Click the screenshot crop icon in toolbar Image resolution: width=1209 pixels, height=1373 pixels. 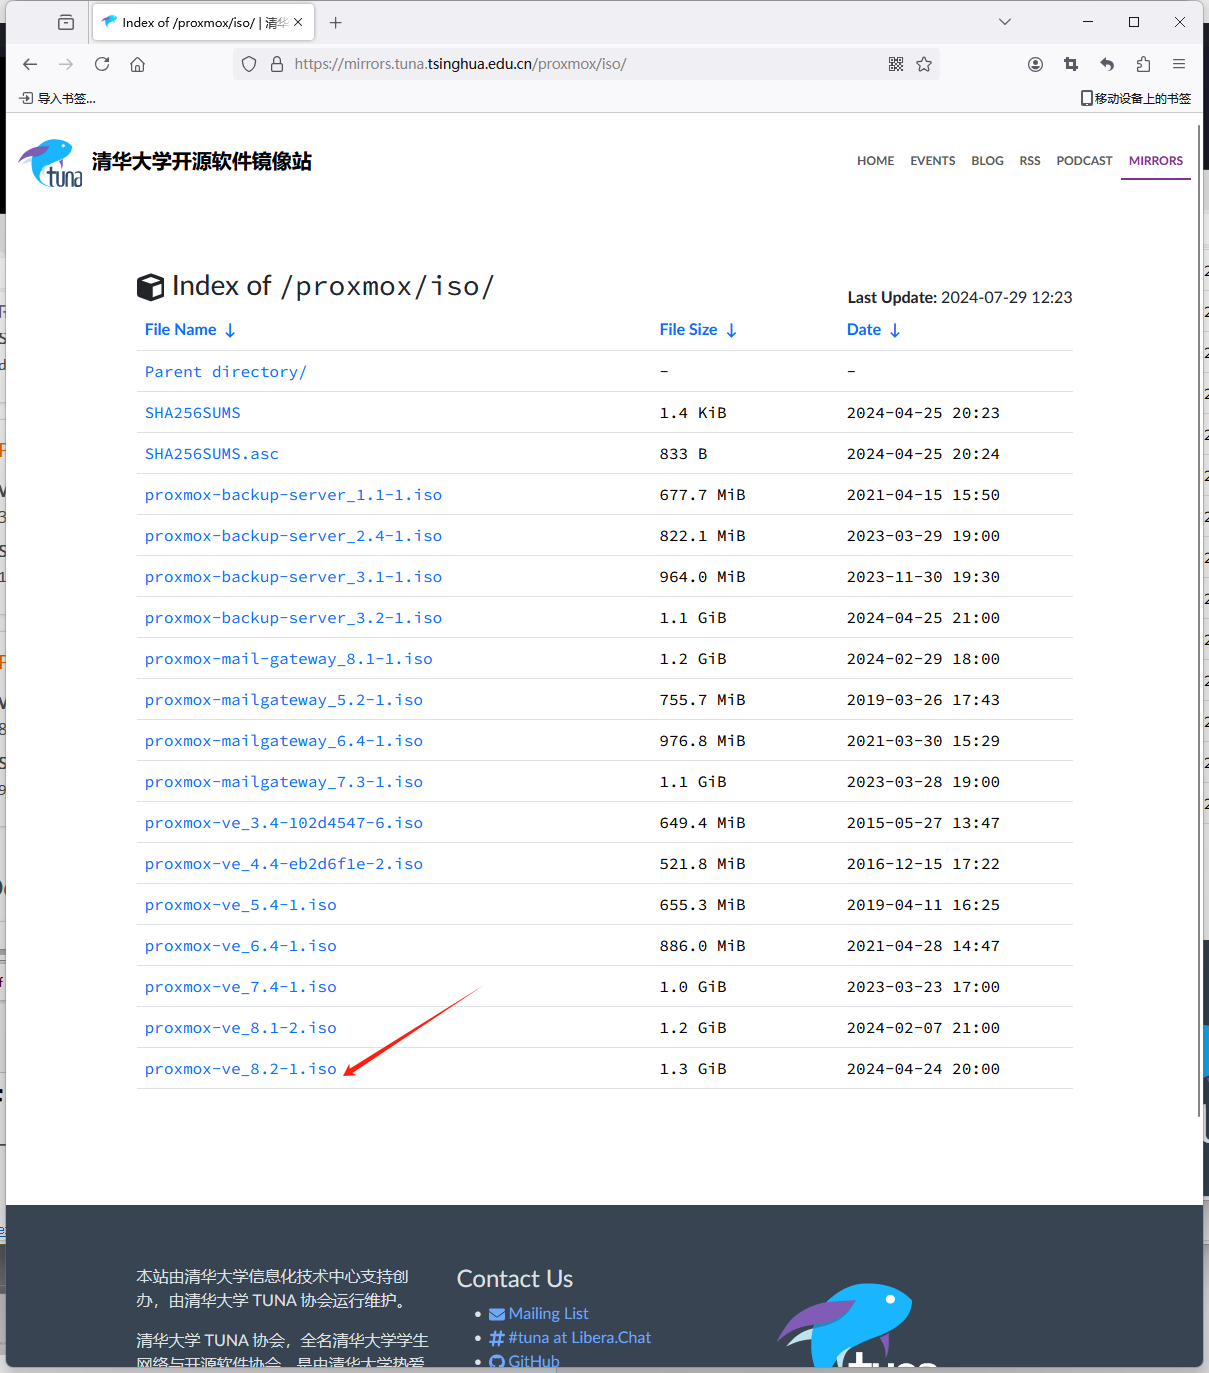tap(1071, 64)
